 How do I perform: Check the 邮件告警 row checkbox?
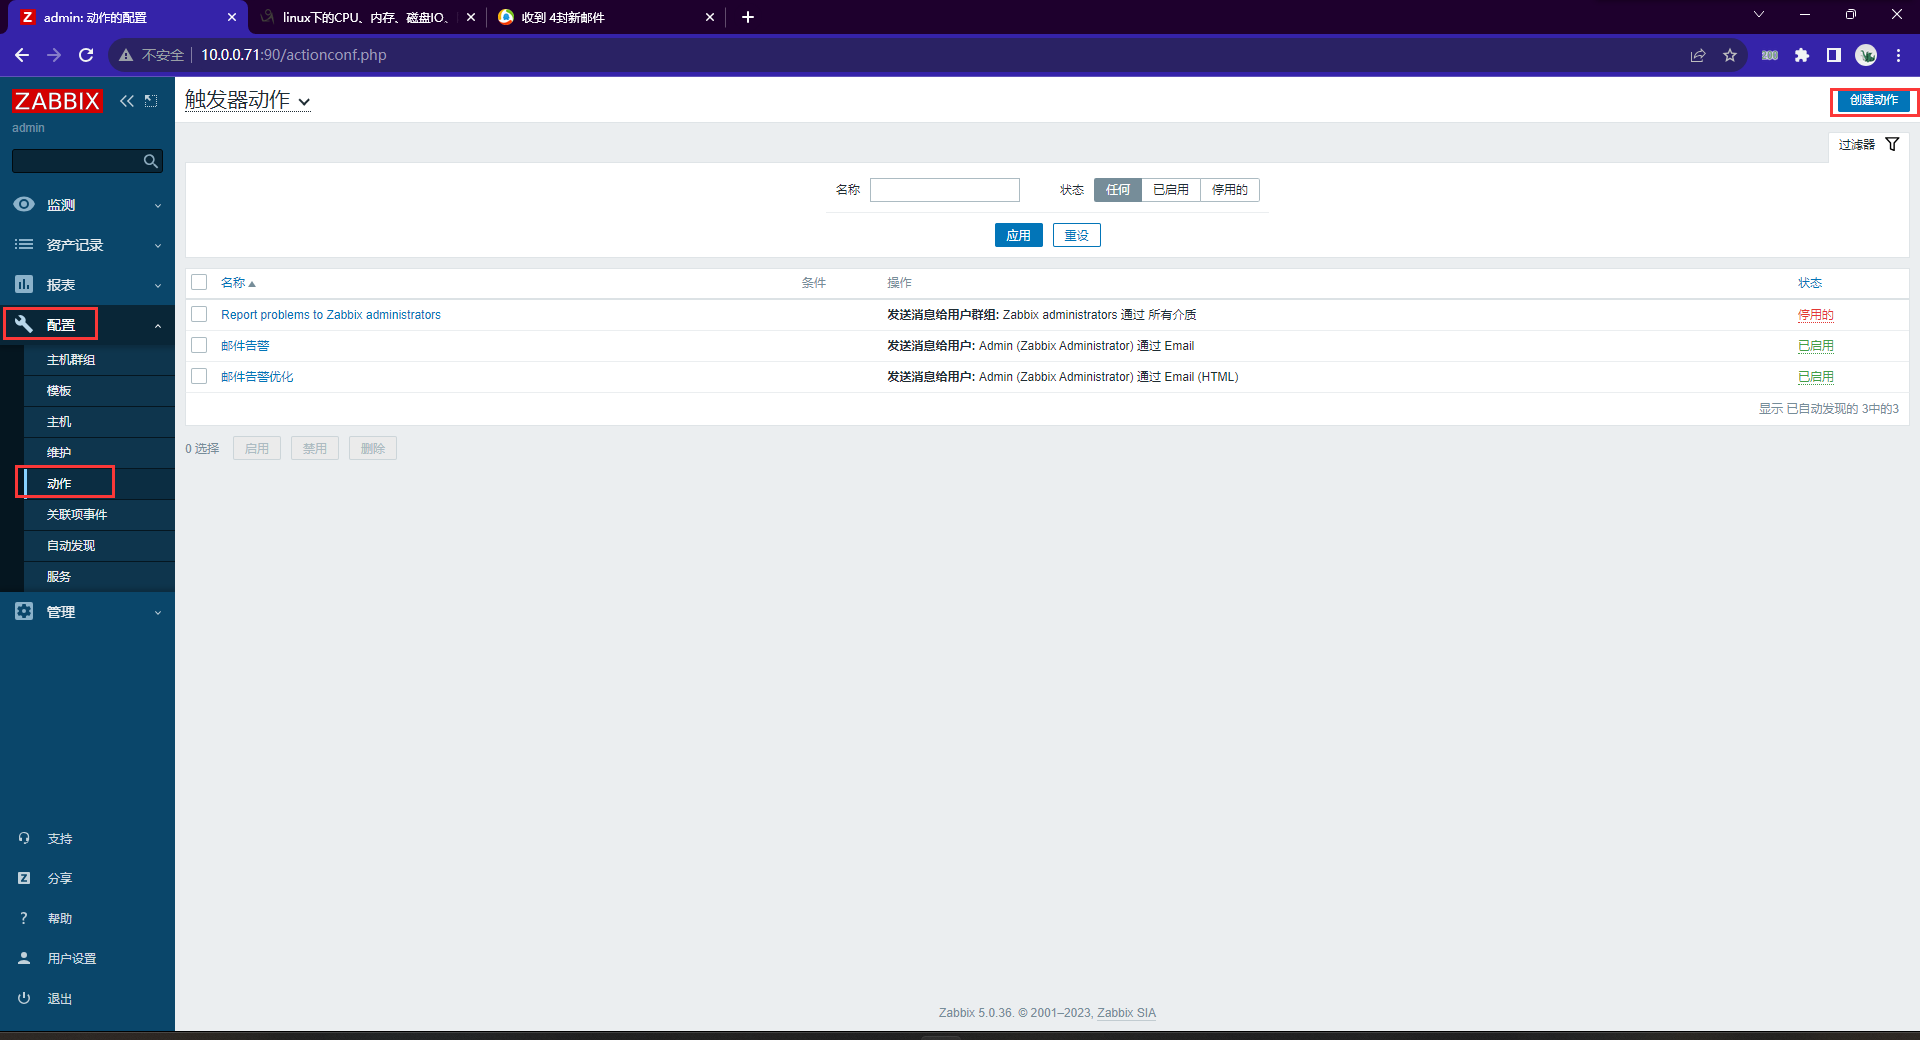[x=199, y=345]
